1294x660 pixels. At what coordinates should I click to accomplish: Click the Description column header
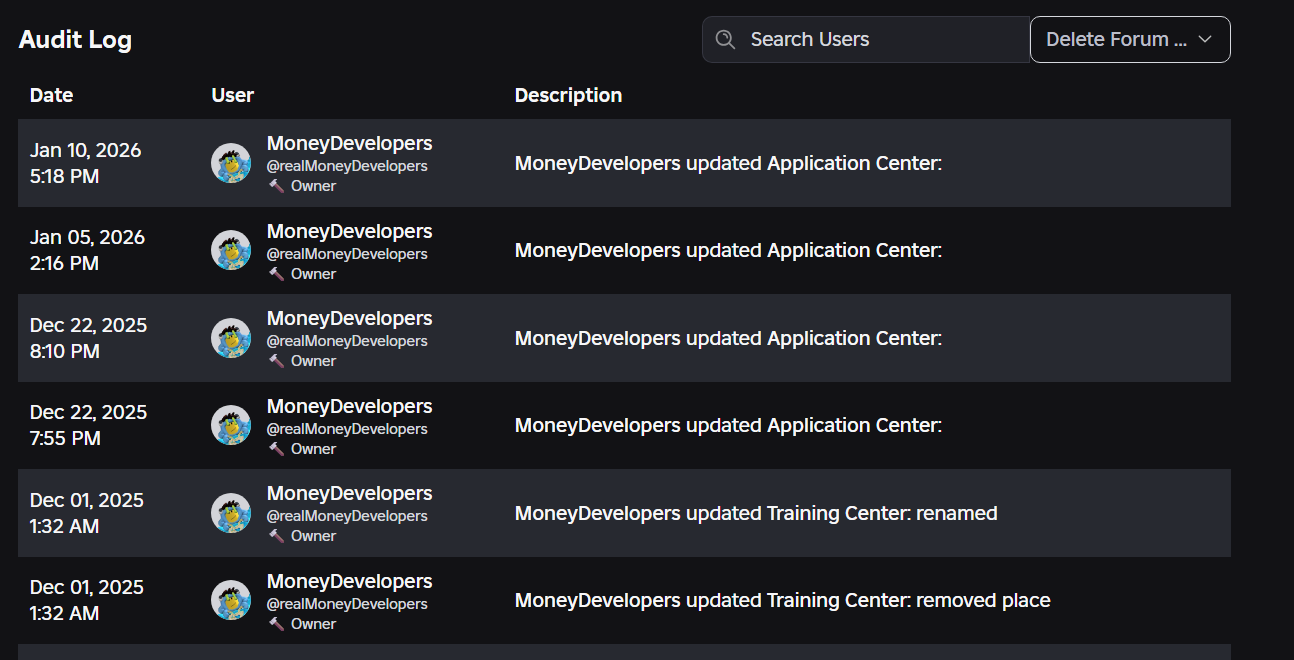(x=568, y=95)
